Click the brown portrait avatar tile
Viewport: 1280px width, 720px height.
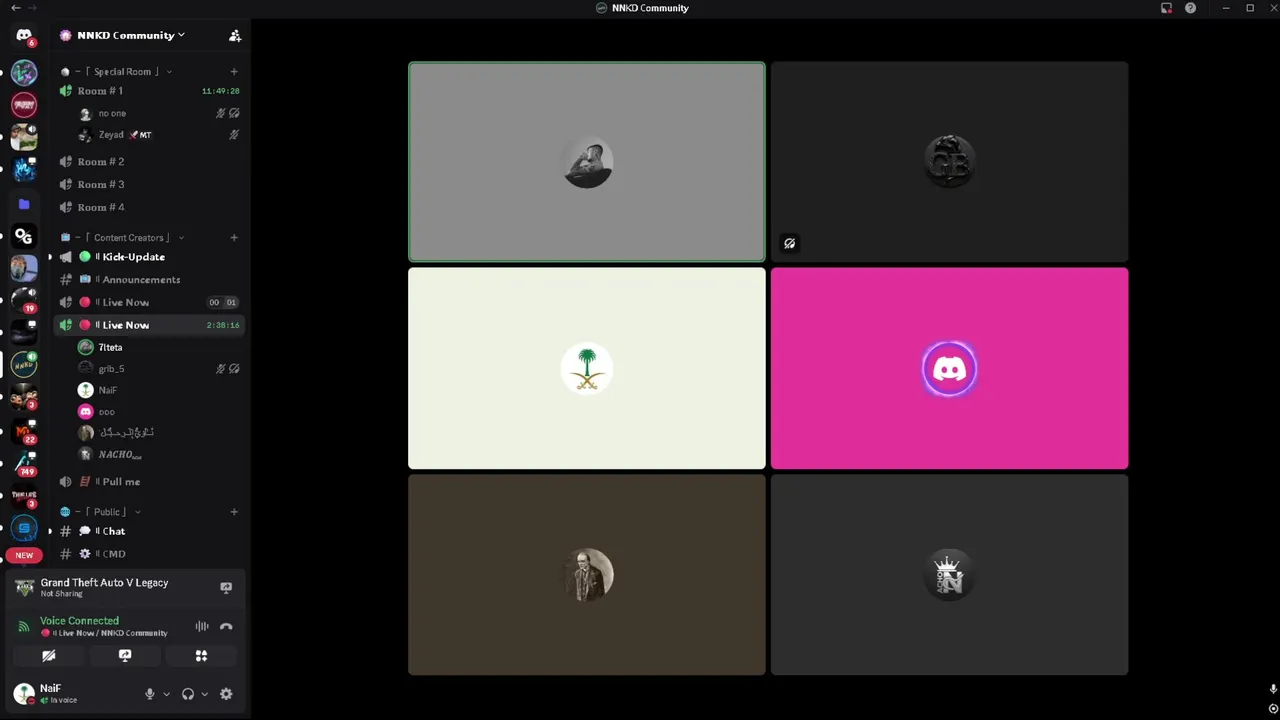pos(586,575)
